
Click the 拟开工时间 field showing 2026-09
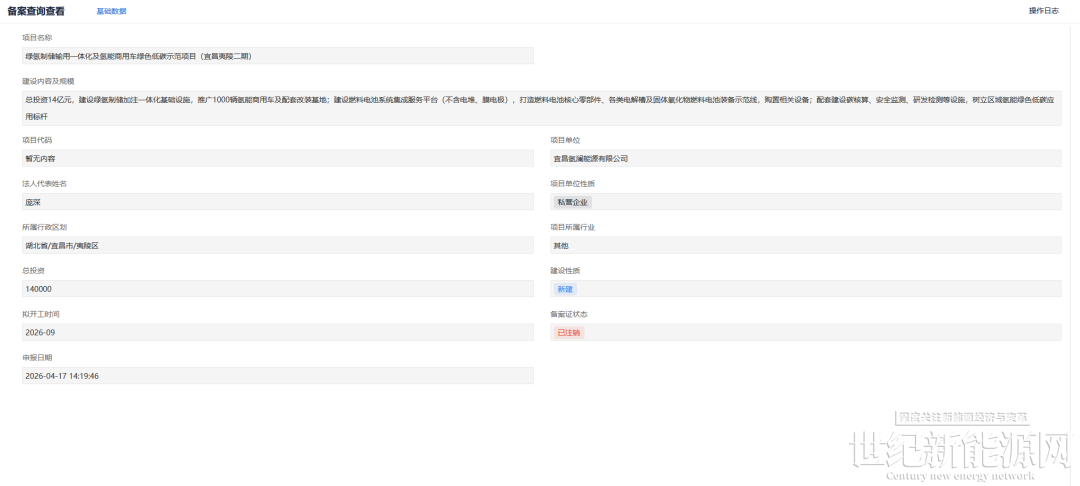pyautogui.click(x=277, y=332)
